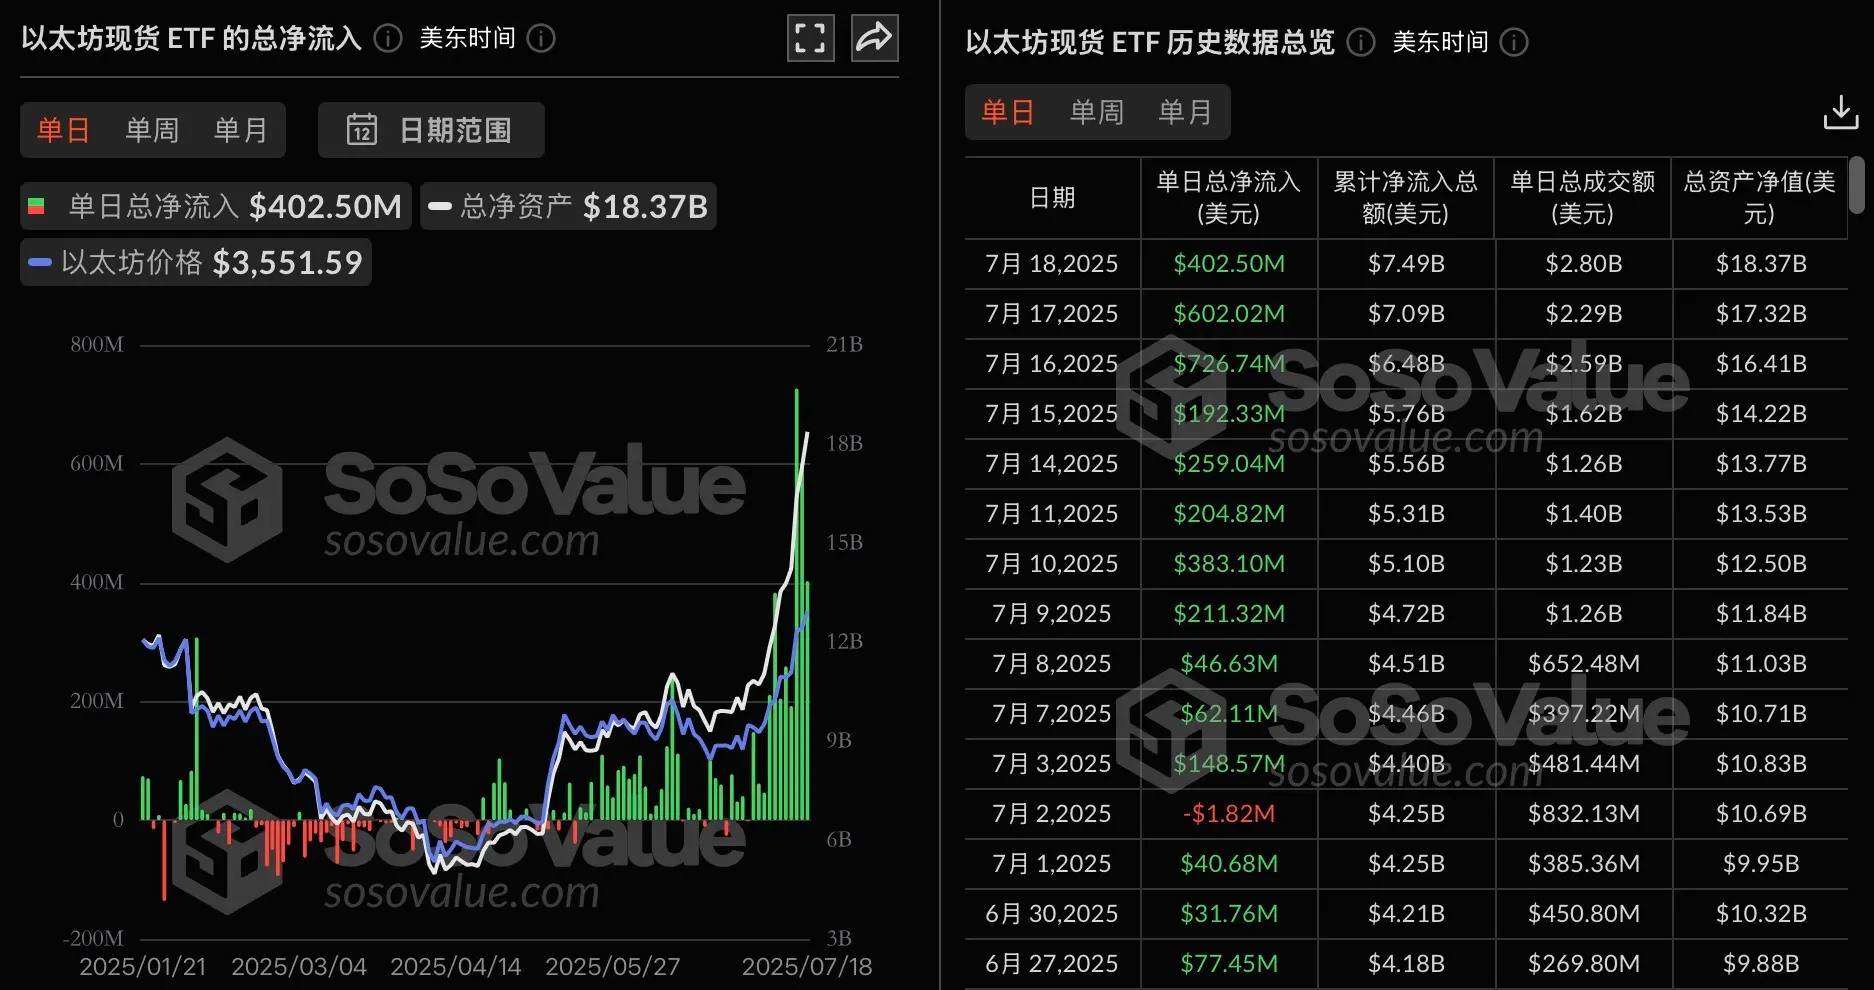1874x990 pixels.
Task: Click the 单日总净流入(美元) column header
Action: 1228,198
